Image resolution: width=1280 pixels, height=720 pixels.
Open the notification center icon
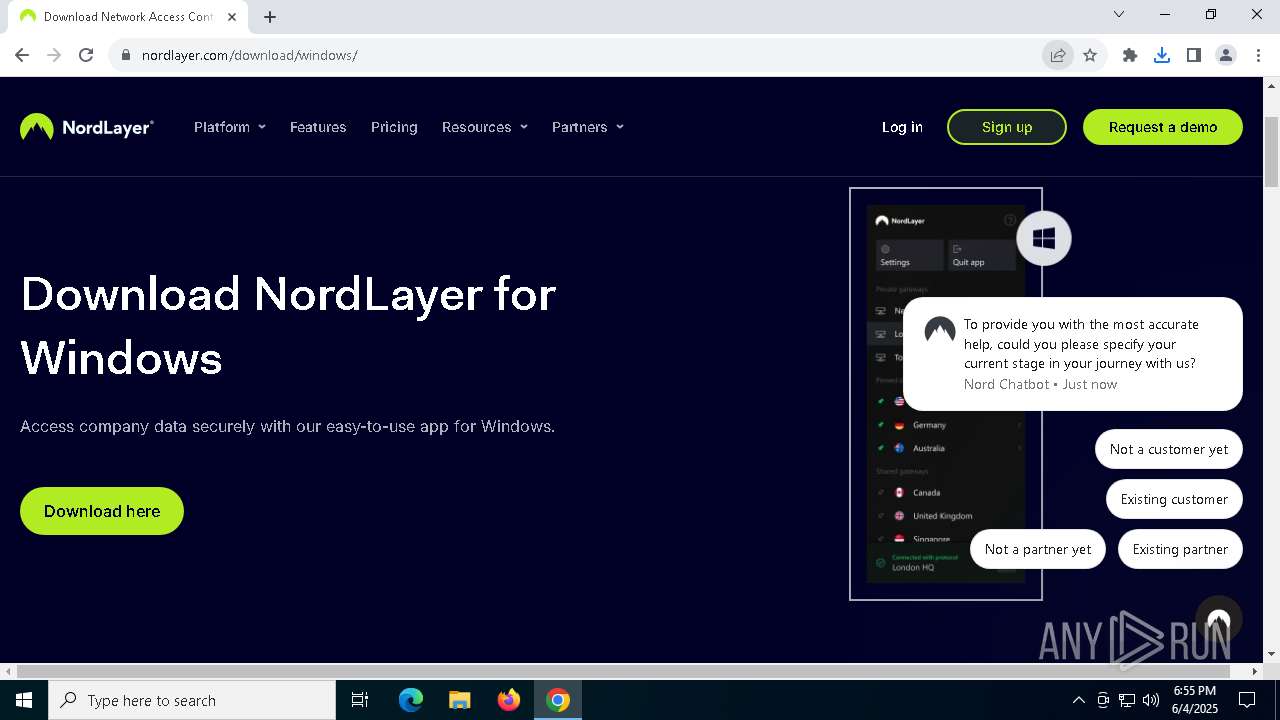coord(1247,700)
